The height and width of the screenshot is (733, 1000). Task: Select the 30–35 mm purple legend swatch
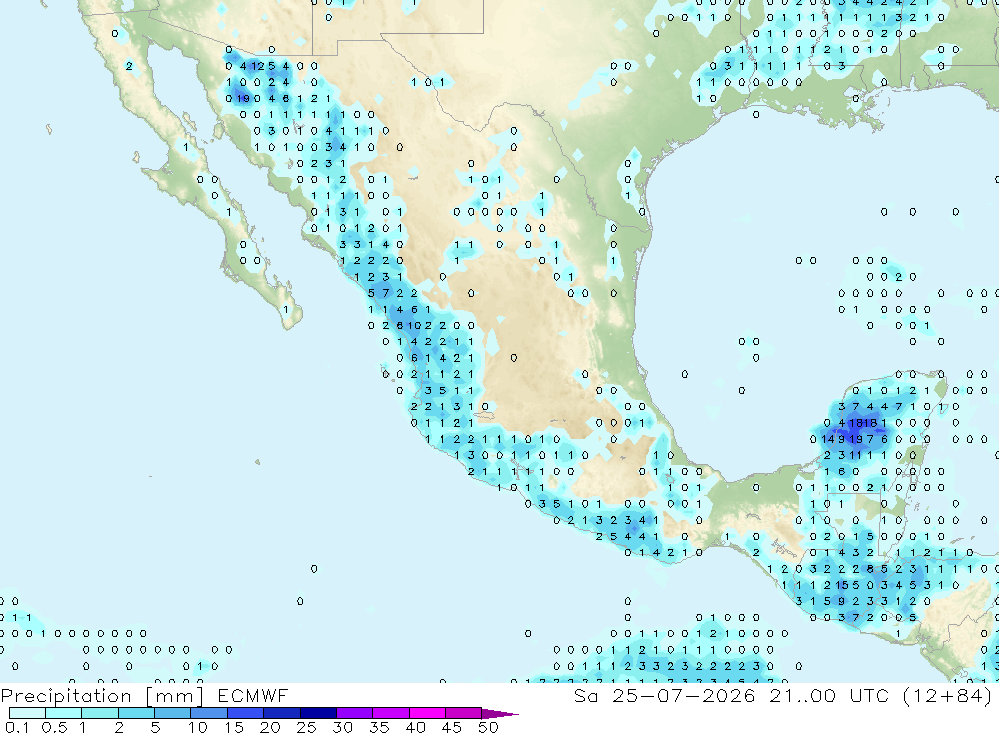tap(355, 713)
